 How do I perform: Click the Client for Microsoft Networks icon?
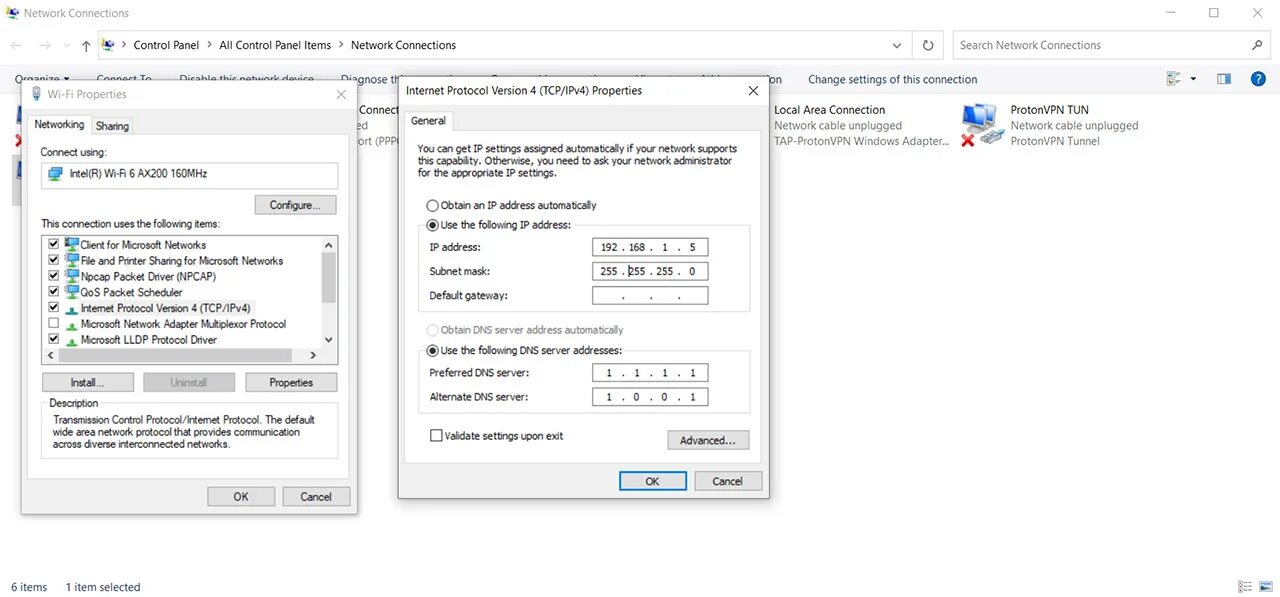72,245
